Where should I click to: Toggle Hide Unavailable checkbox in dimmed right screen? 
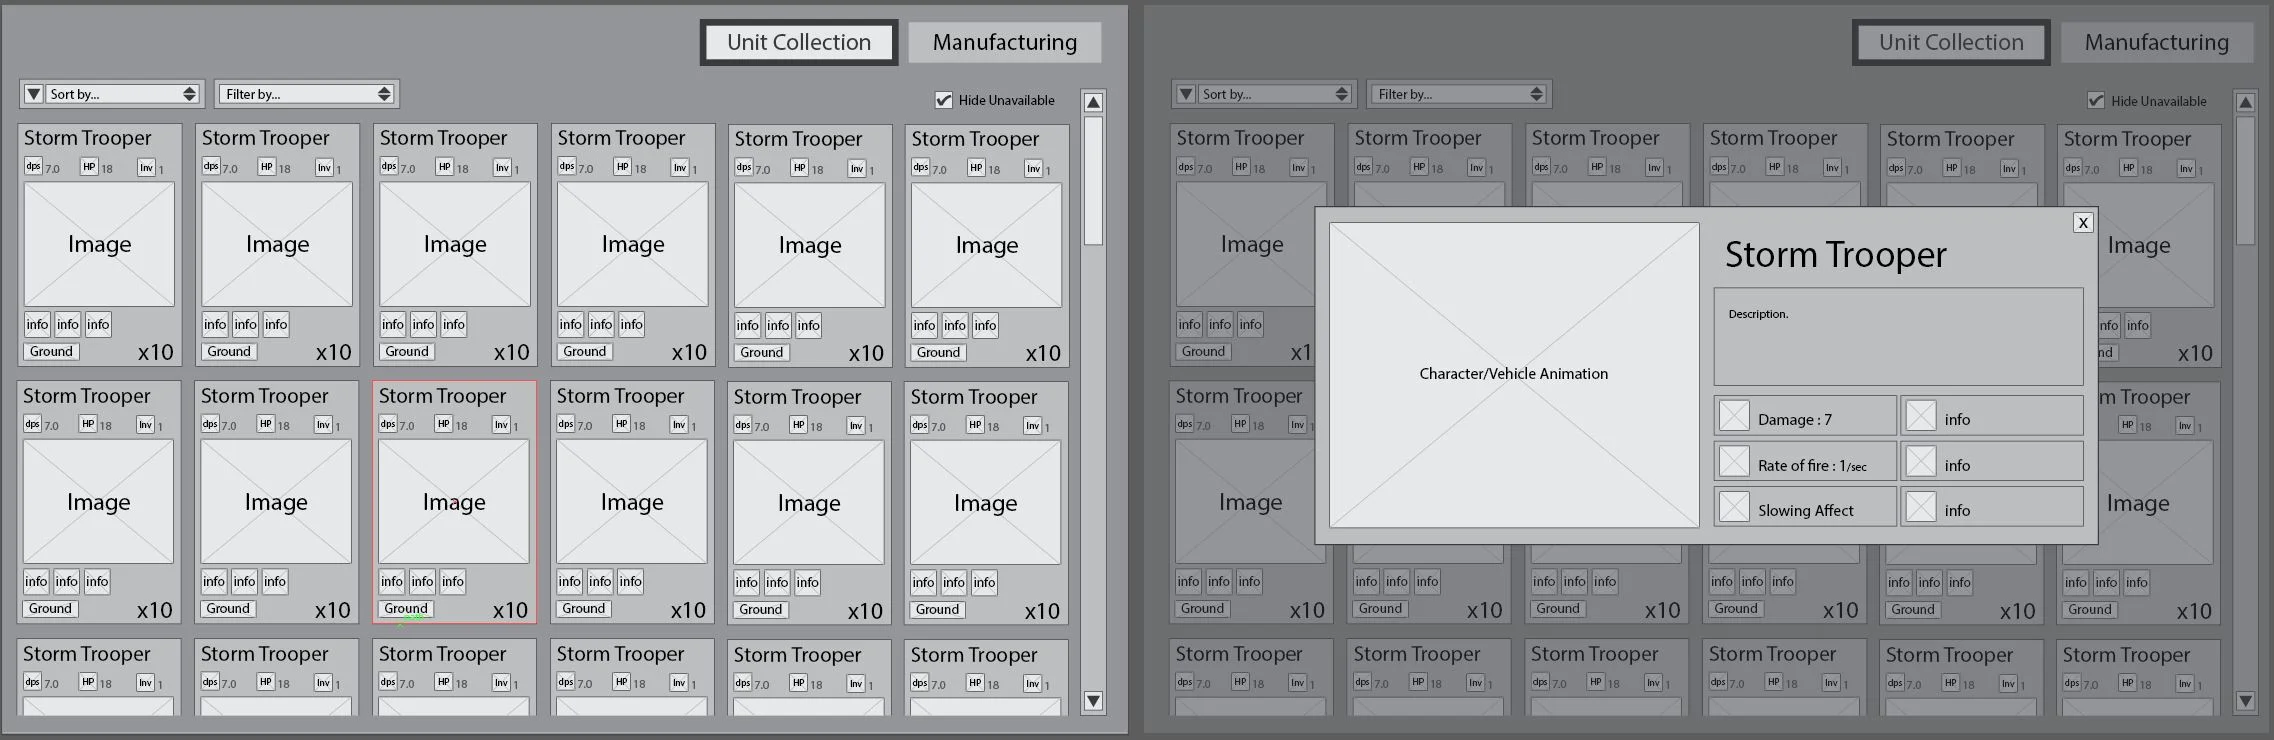point(2095,100)
